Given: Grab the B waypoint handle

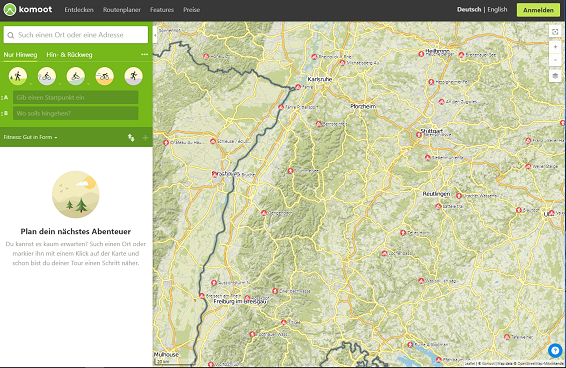Looking at the screenshot, I should point(4,113).
